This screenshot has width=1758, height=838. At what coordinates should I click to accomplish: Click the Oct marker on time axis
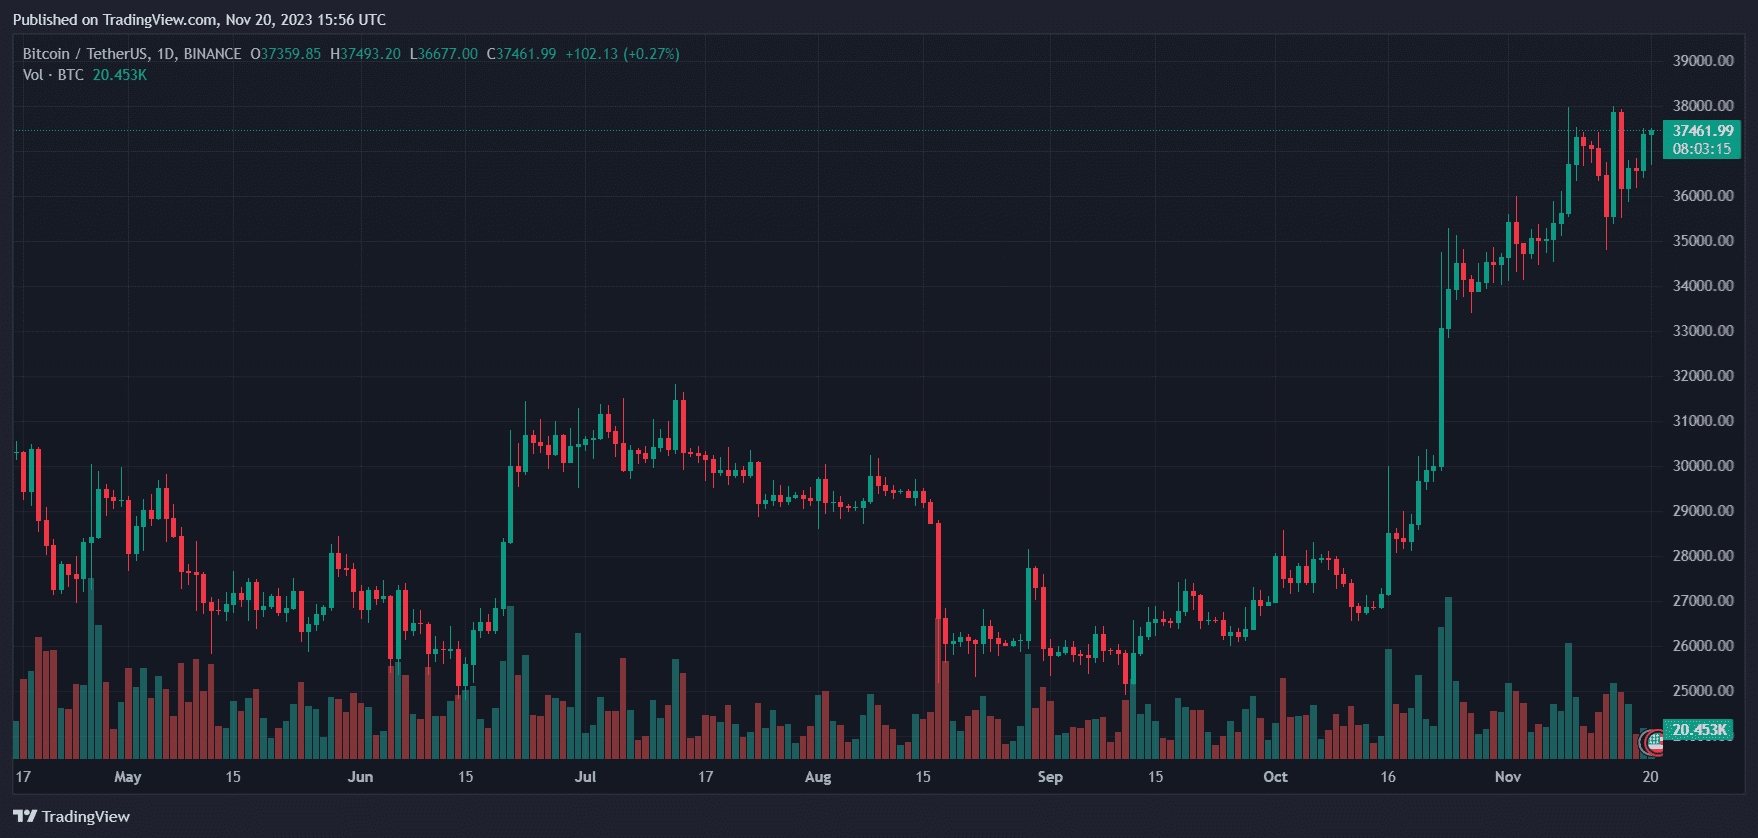pos(1275,777)
